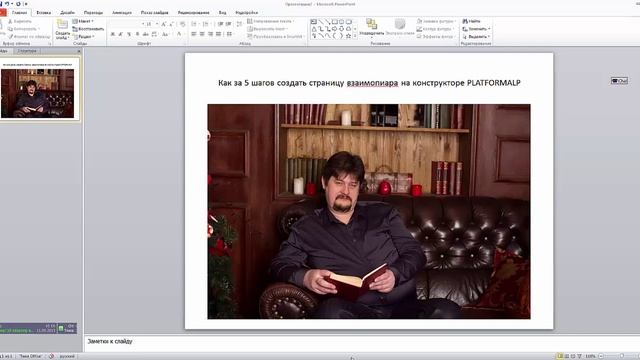Image resolution: width=640 pixels, height=360 pixels.
Task: Toggle text shadow formatting
Action: point(138,34)
